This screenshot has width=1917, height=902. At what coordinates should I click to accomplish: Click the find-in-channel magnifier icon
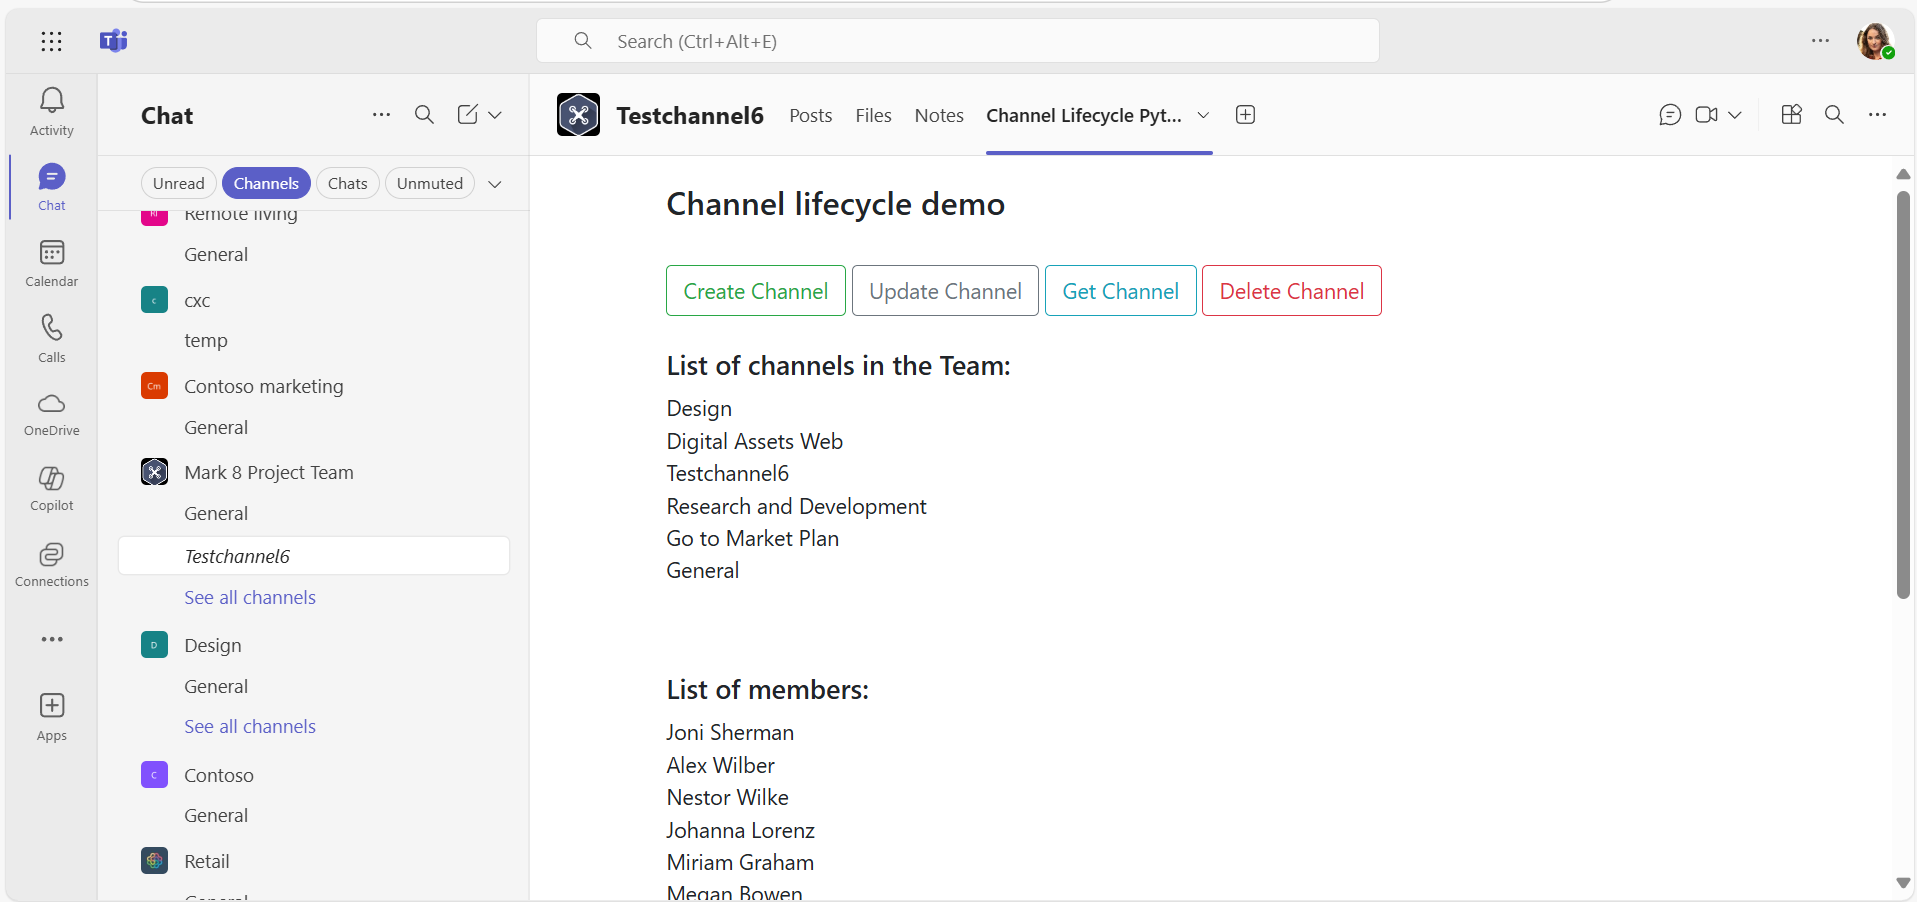click(x=1834, y=115)
